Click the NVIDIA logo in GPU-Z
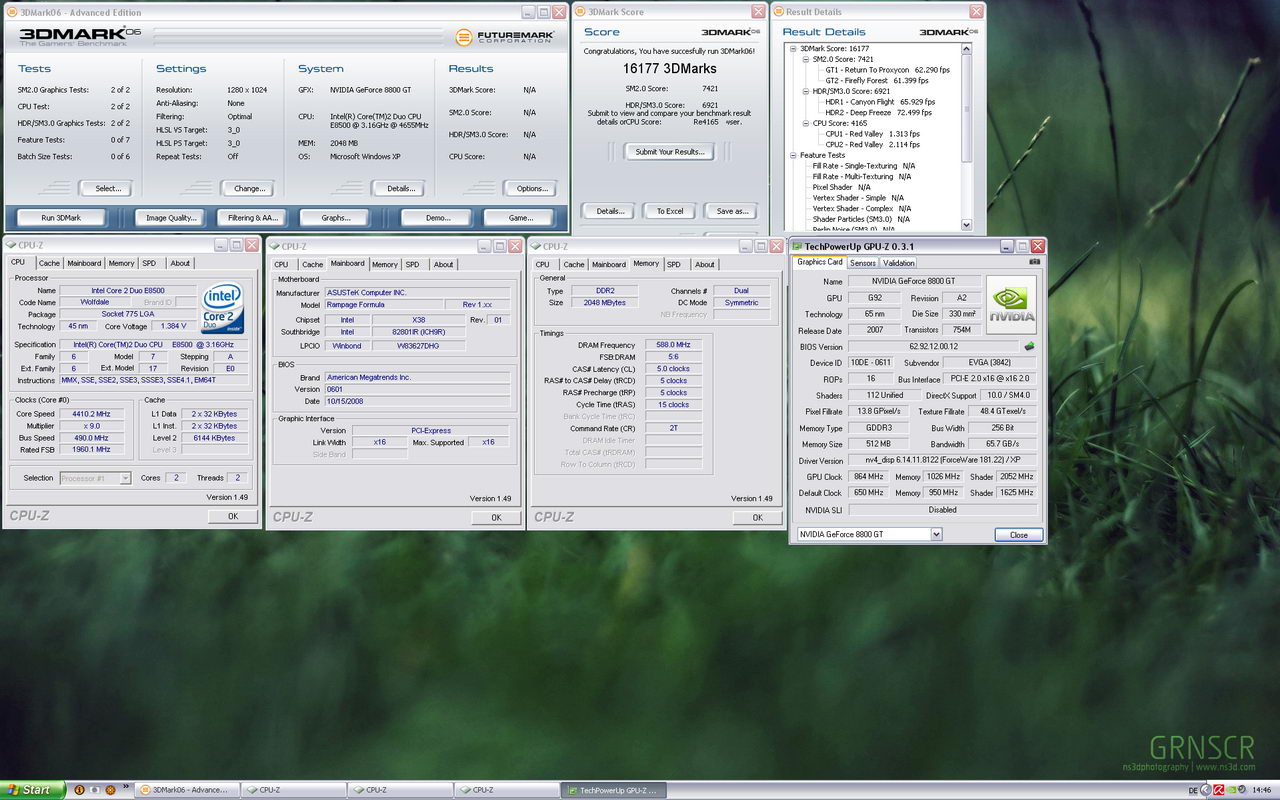This screenshot has height=800, width=1280. coord(1011,305)
